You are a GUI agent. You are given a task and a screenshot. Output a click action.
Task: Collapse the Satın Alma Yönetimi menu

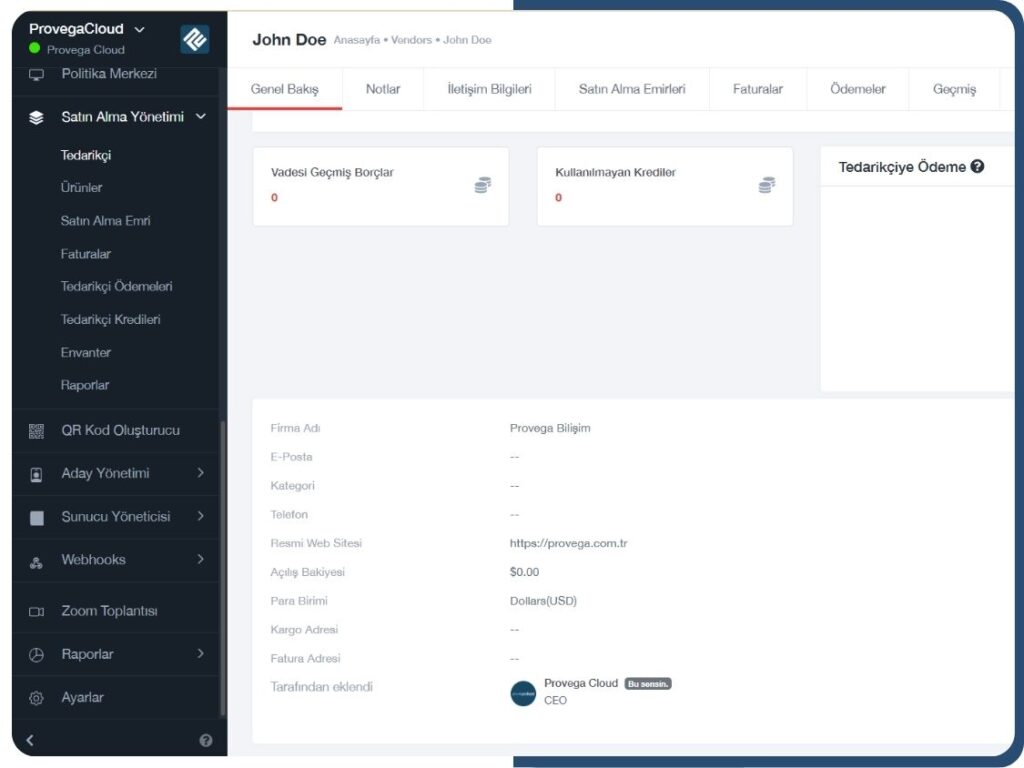coord(201,117)
